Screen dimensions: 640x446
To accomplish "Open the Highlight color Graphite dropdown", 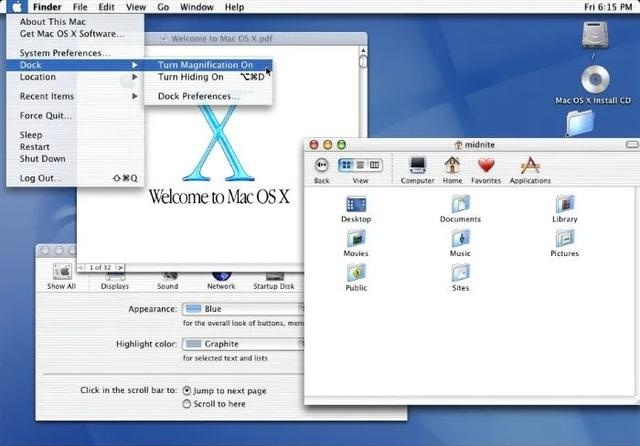I will pos(243,344).
